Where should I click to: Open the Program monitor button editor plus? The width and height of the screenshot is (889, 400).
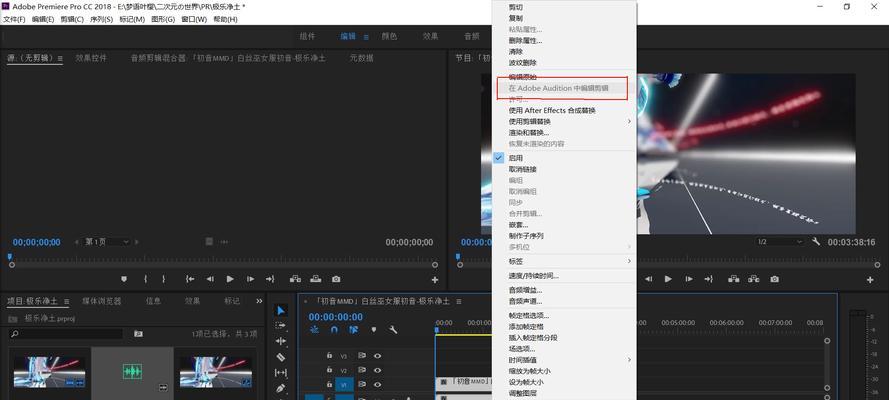coord(870,280)
